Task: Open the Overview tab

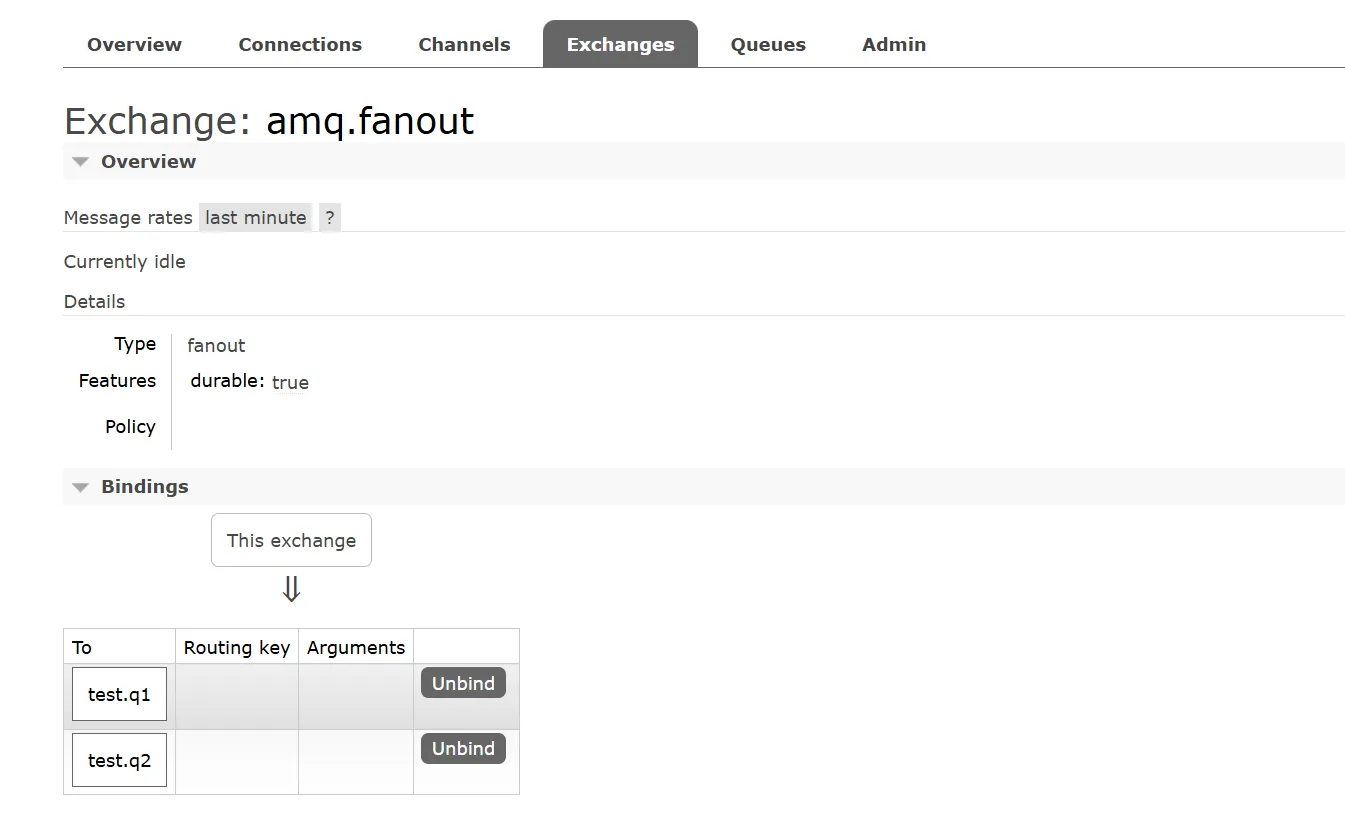Action: tap(134, 45)
